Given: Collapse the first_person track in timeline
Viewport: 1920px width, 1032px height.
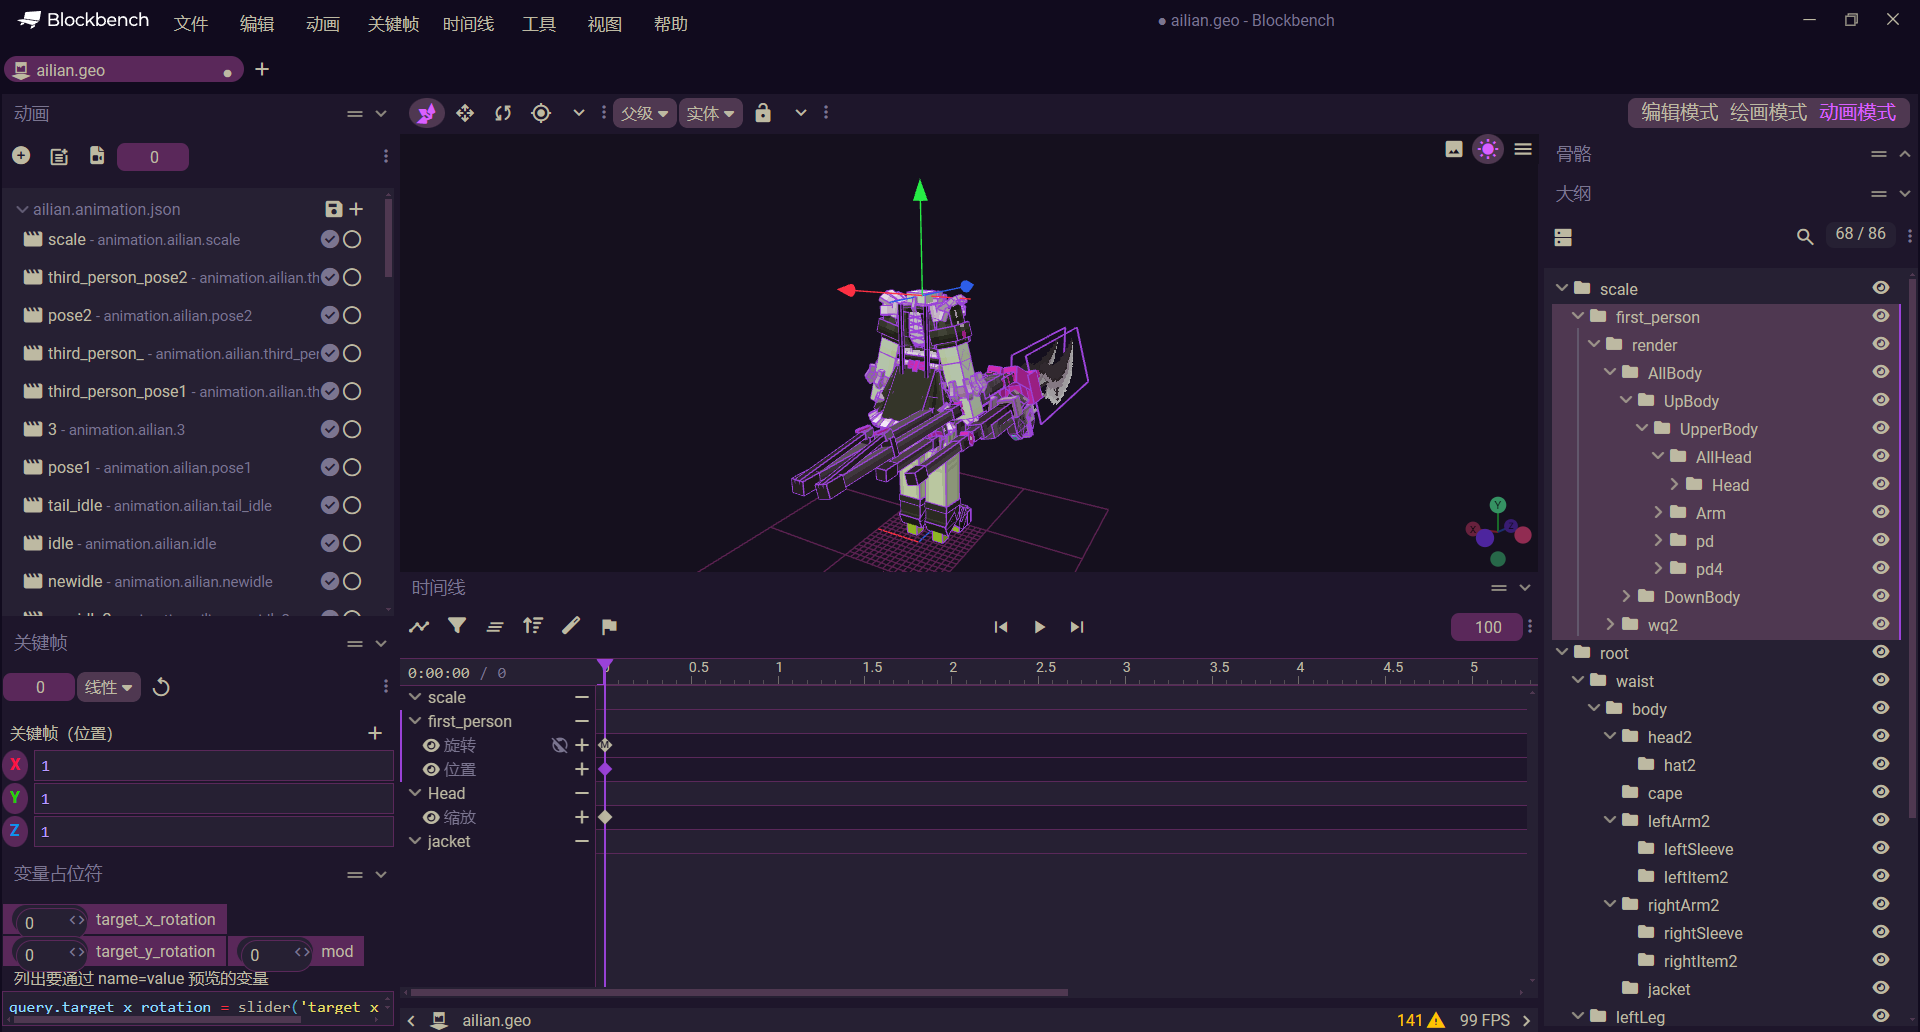Looking at the screenshot, I should click(415, 721).
